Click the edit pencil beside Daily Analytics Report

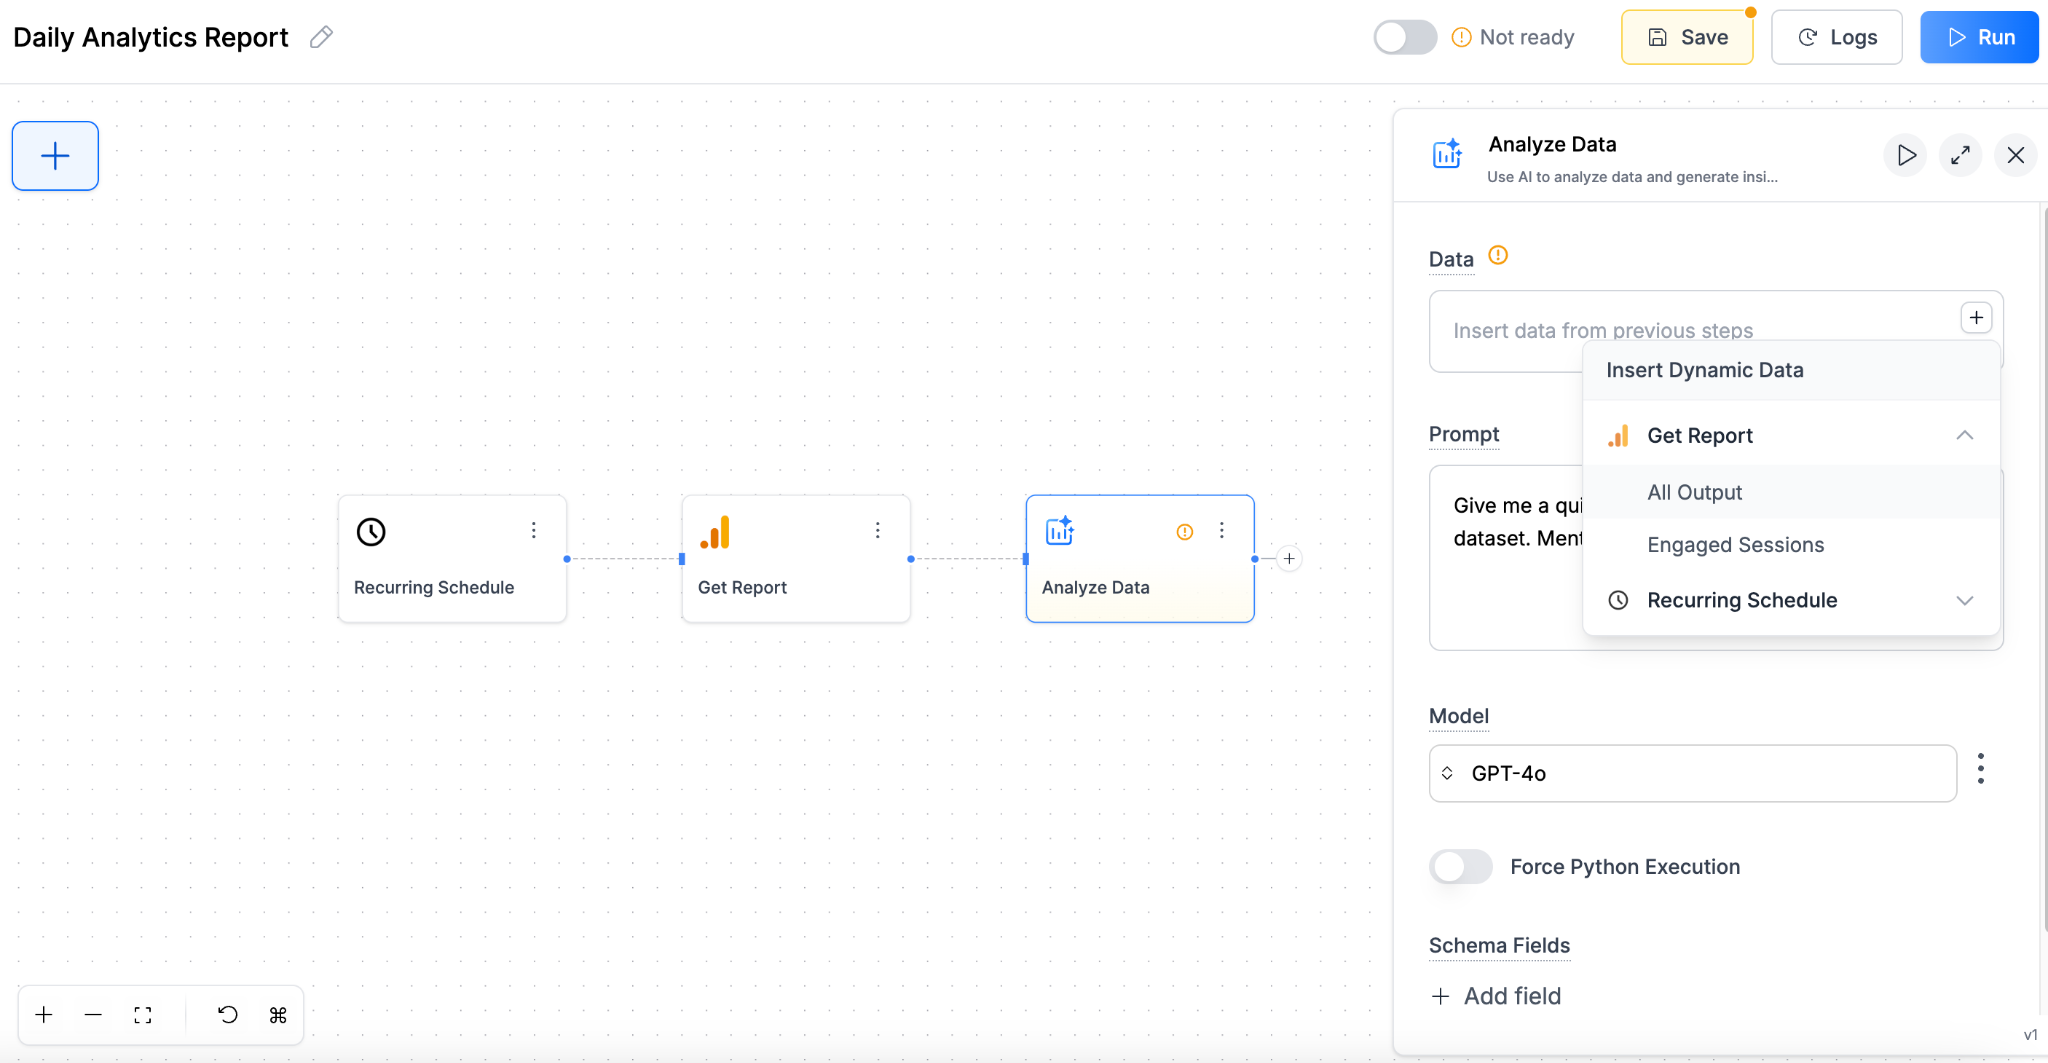pyautogui.click(x=320, y=36)
